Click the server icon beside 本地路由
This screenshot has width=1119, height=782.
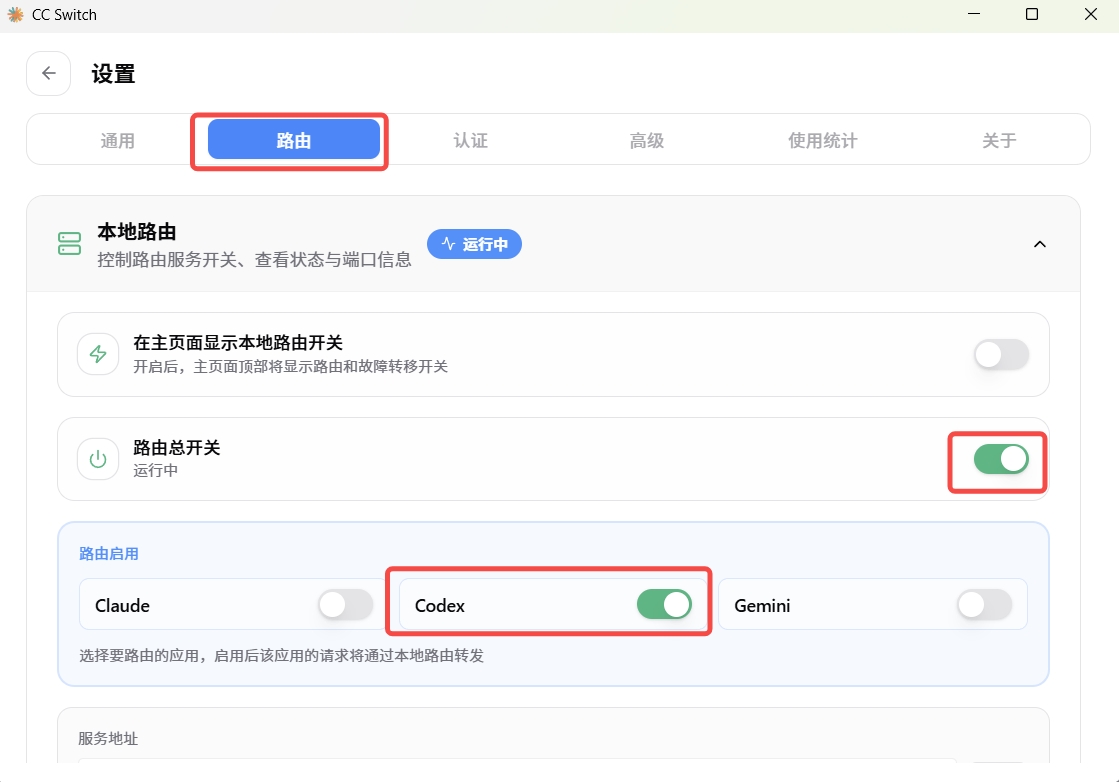[x=69, y=243]
